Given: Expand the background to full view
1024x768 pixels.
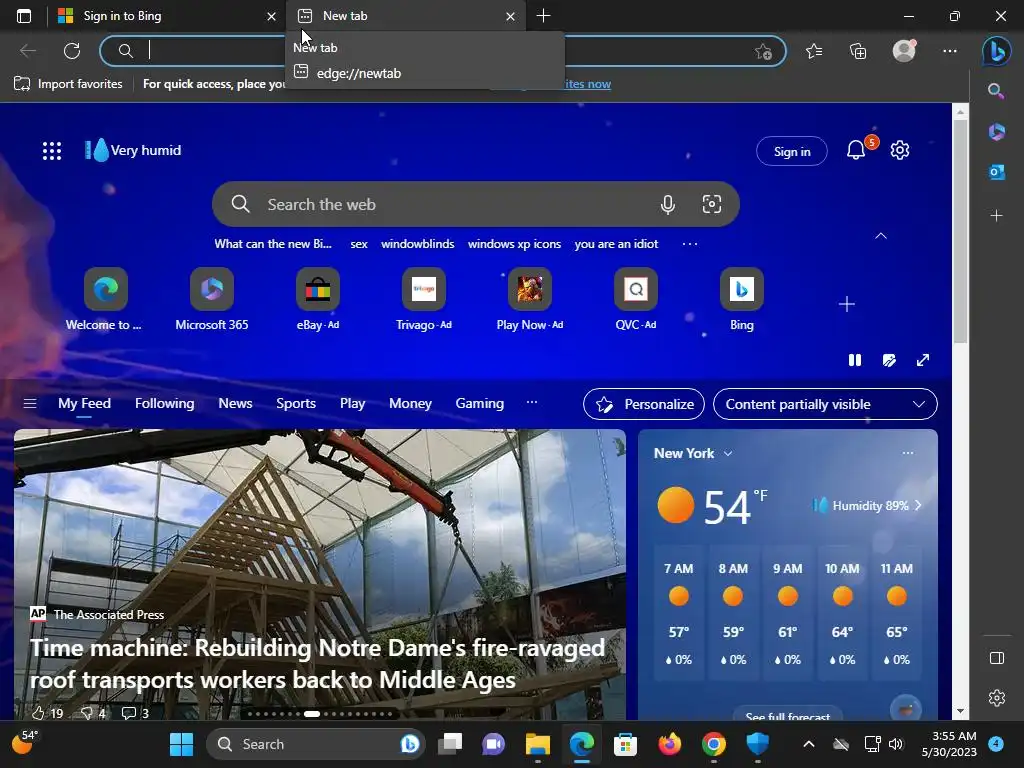Looking at the screenshot, I should (923, 360).
